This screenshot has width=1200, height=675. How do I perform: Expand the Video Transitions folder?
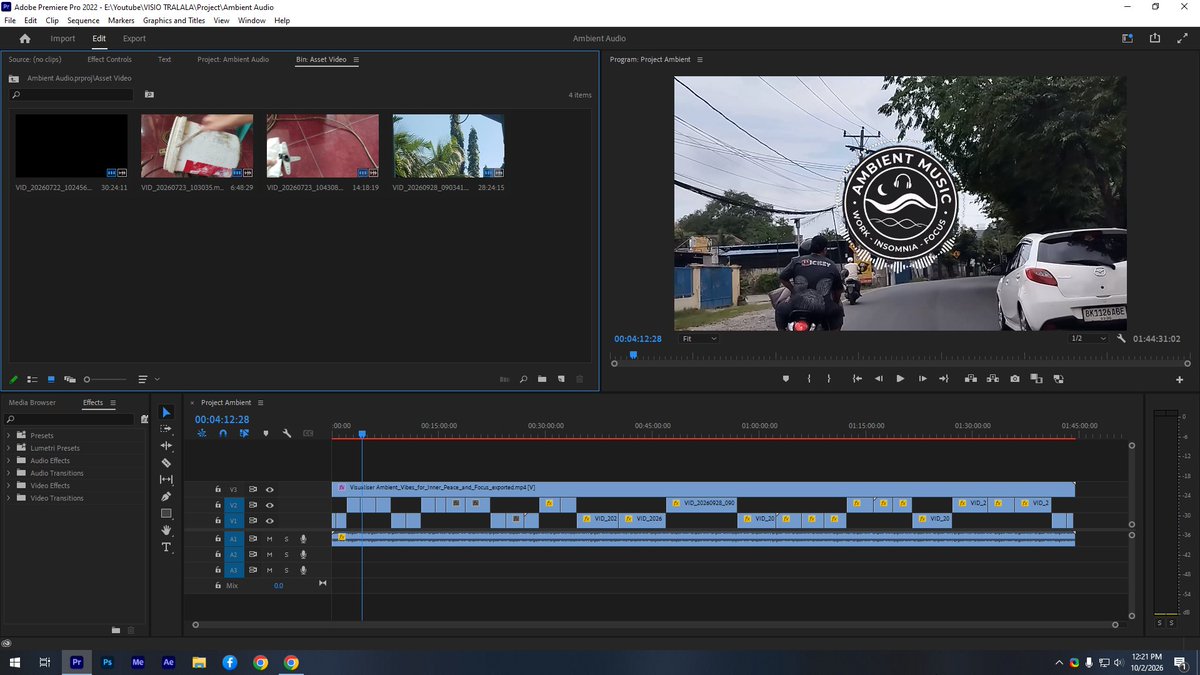point(9,498)
